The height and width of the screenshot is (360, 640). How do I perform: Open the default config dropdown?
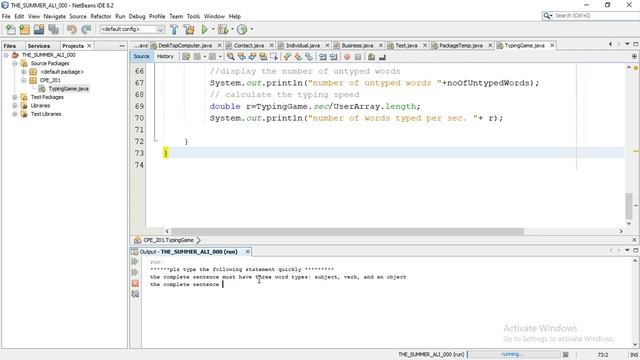[x=132, y=29]
